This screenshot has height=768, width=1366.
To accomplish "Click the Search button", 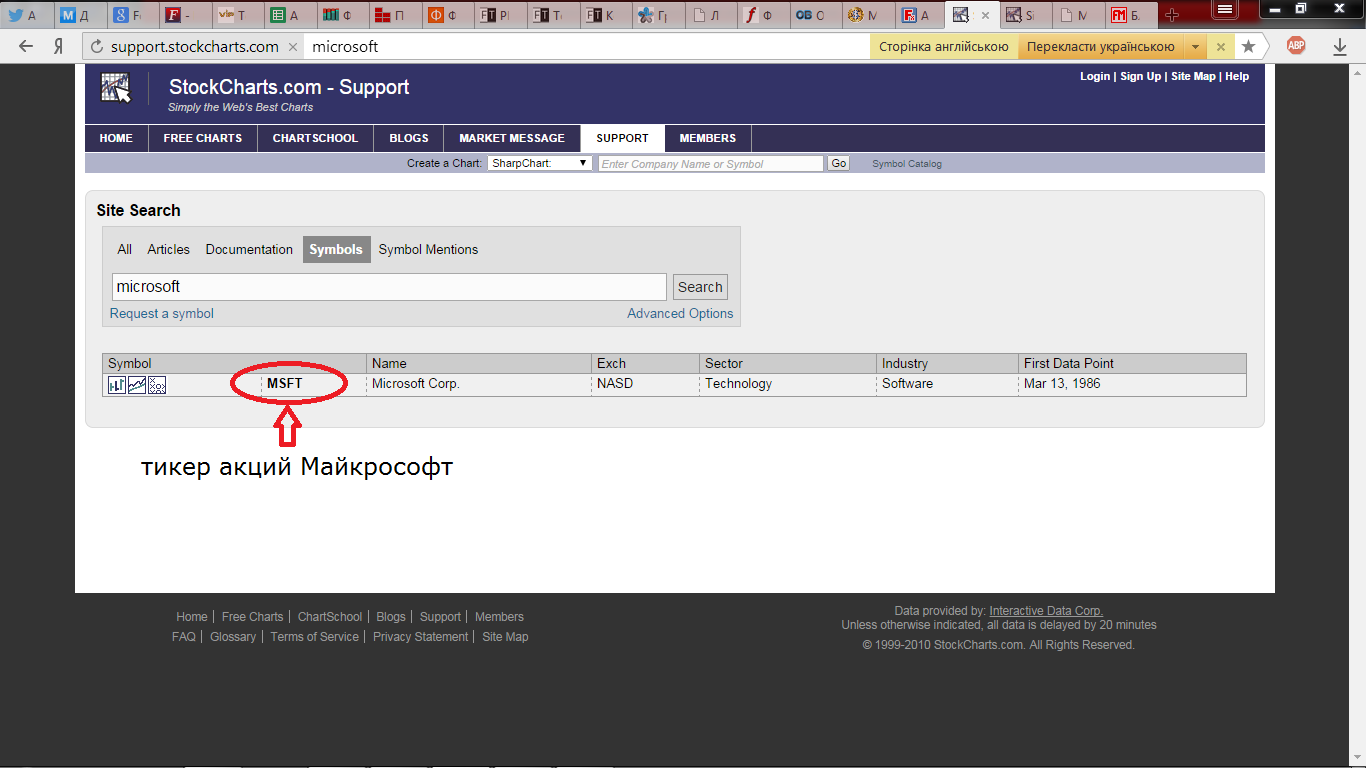I will (x=700, y=287).
